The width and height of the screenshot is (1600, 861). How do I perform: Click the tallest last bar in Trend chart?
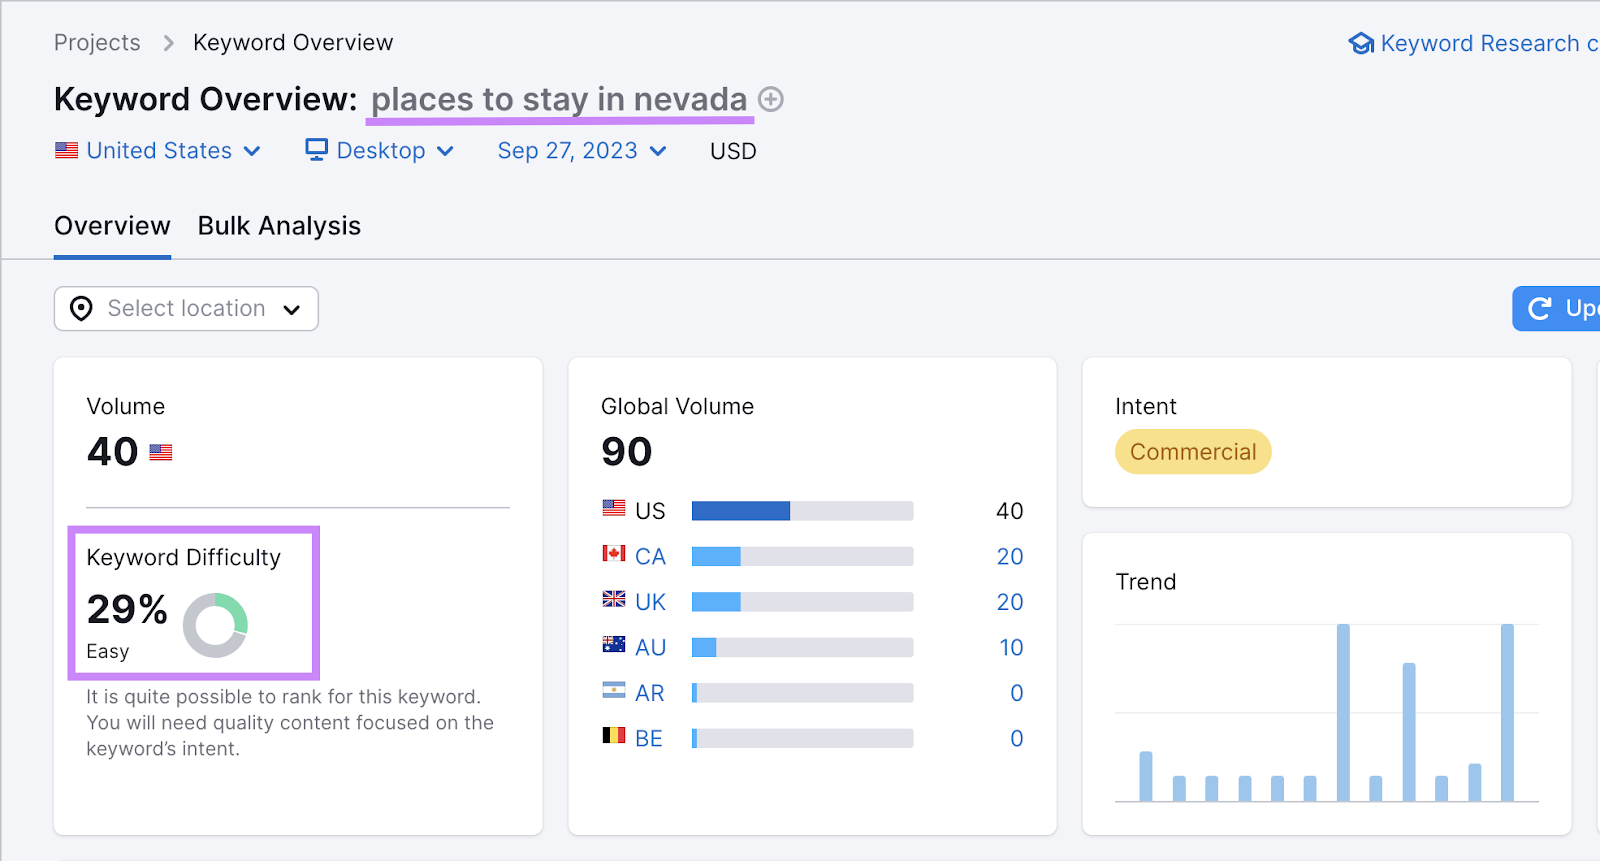click(x=1506, y=712)
